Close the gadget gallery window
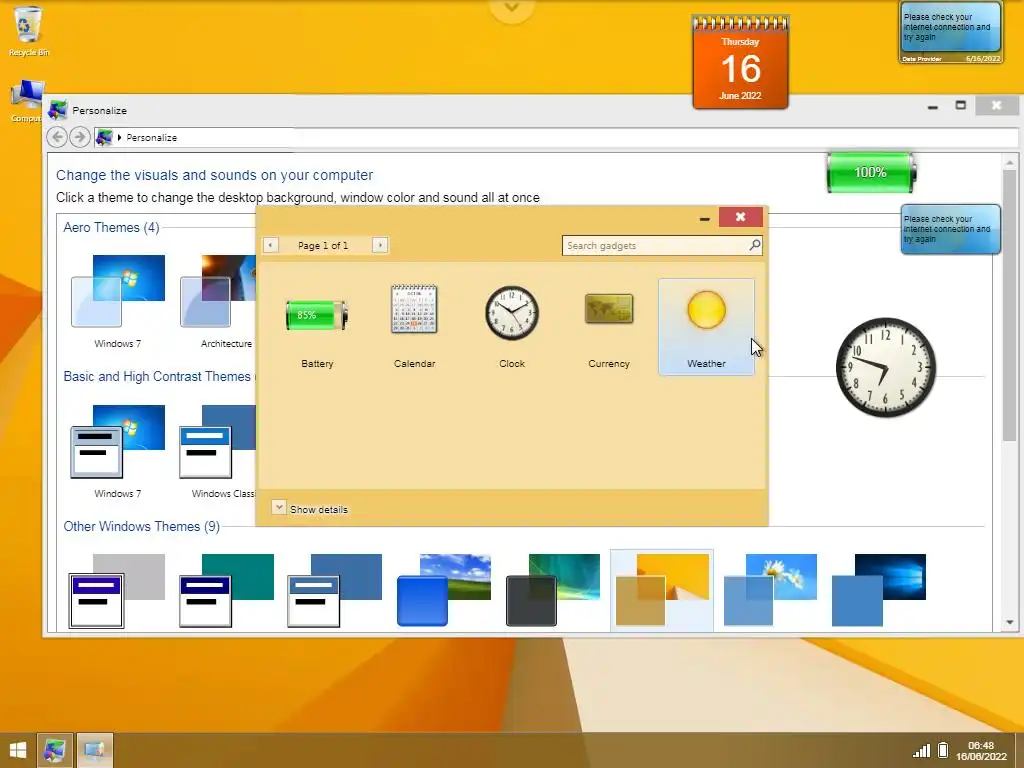 coord(741,217)
